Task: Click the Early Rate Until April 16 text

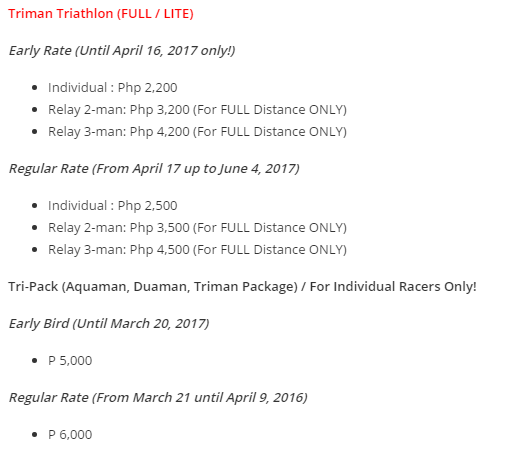Action: (x=122, y=51)
